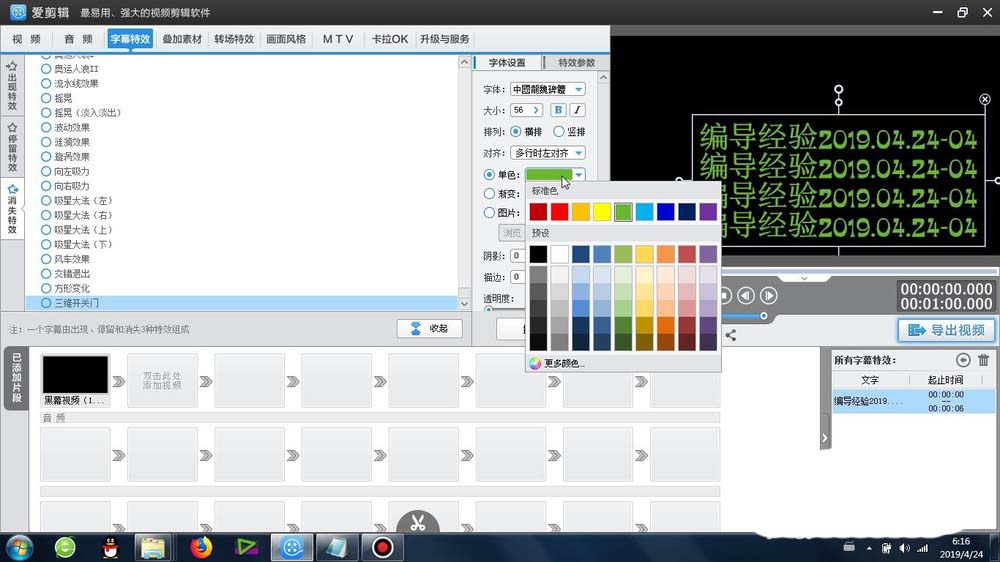Pick the purple standard color swatch
The width and height of the screenshot is (1000, 562).
708,212
